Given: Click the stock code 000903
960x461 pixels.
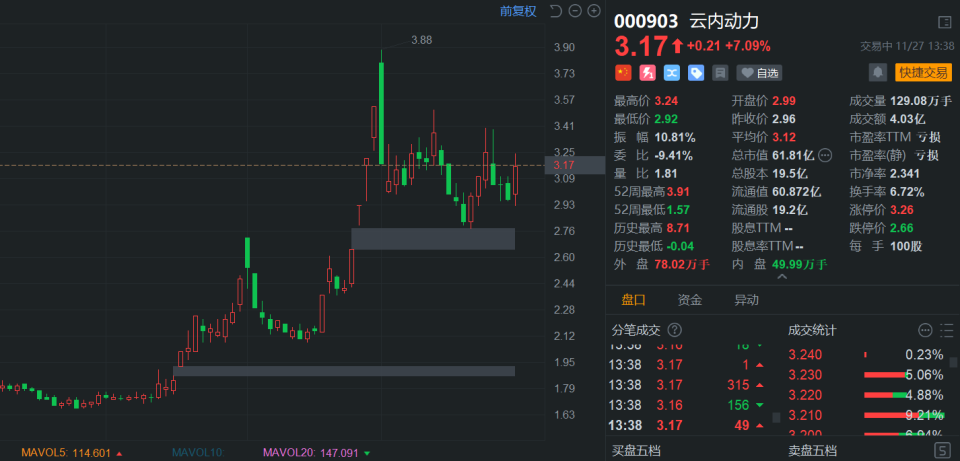Looking at the screenshot, I should [x=647, y=21].
